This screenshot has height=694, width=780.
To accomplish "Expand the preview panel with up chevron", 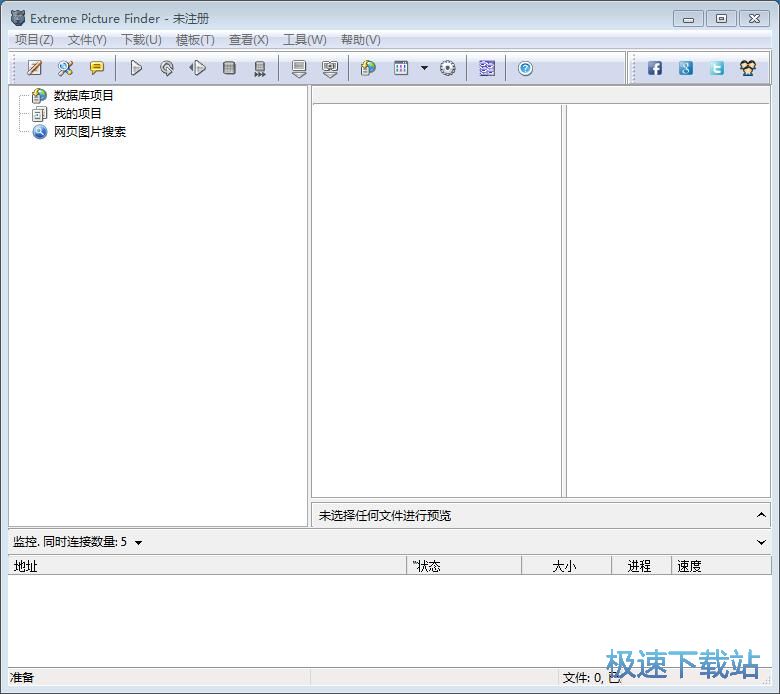I will 761,515.
